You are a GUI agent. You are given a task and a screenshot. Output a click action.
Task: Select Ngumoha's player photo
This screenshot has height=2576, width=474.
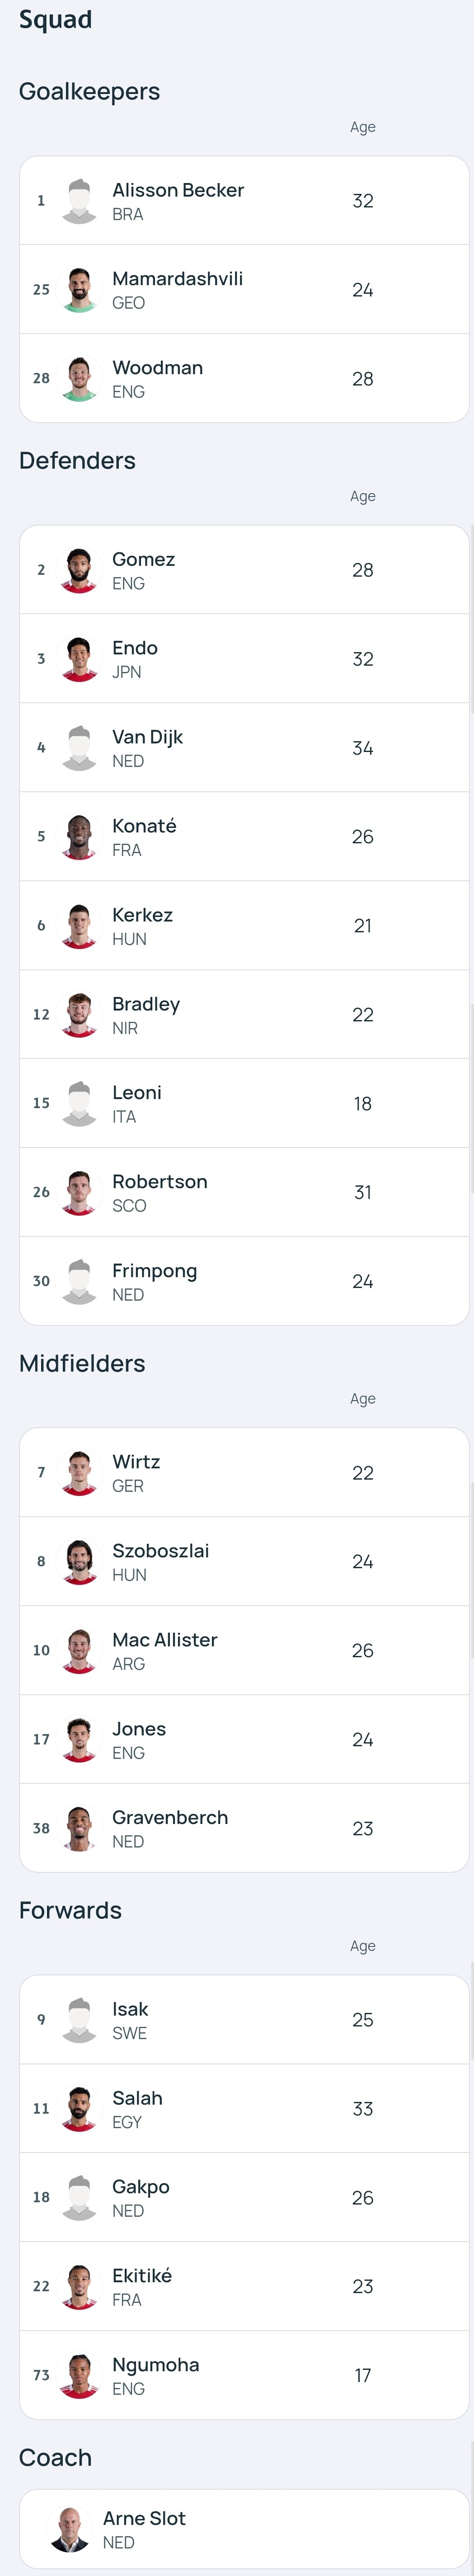[x=79, y=2376]
